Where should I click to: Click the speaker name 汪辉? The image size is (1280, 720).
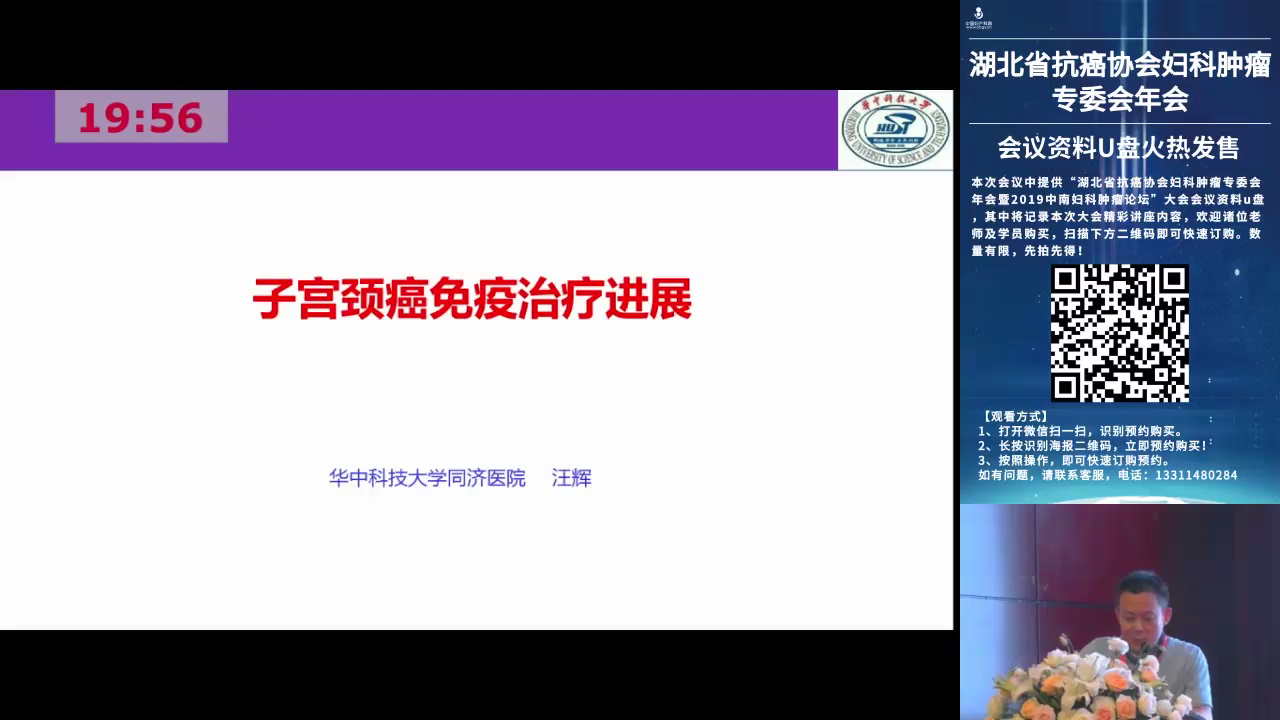572,478
